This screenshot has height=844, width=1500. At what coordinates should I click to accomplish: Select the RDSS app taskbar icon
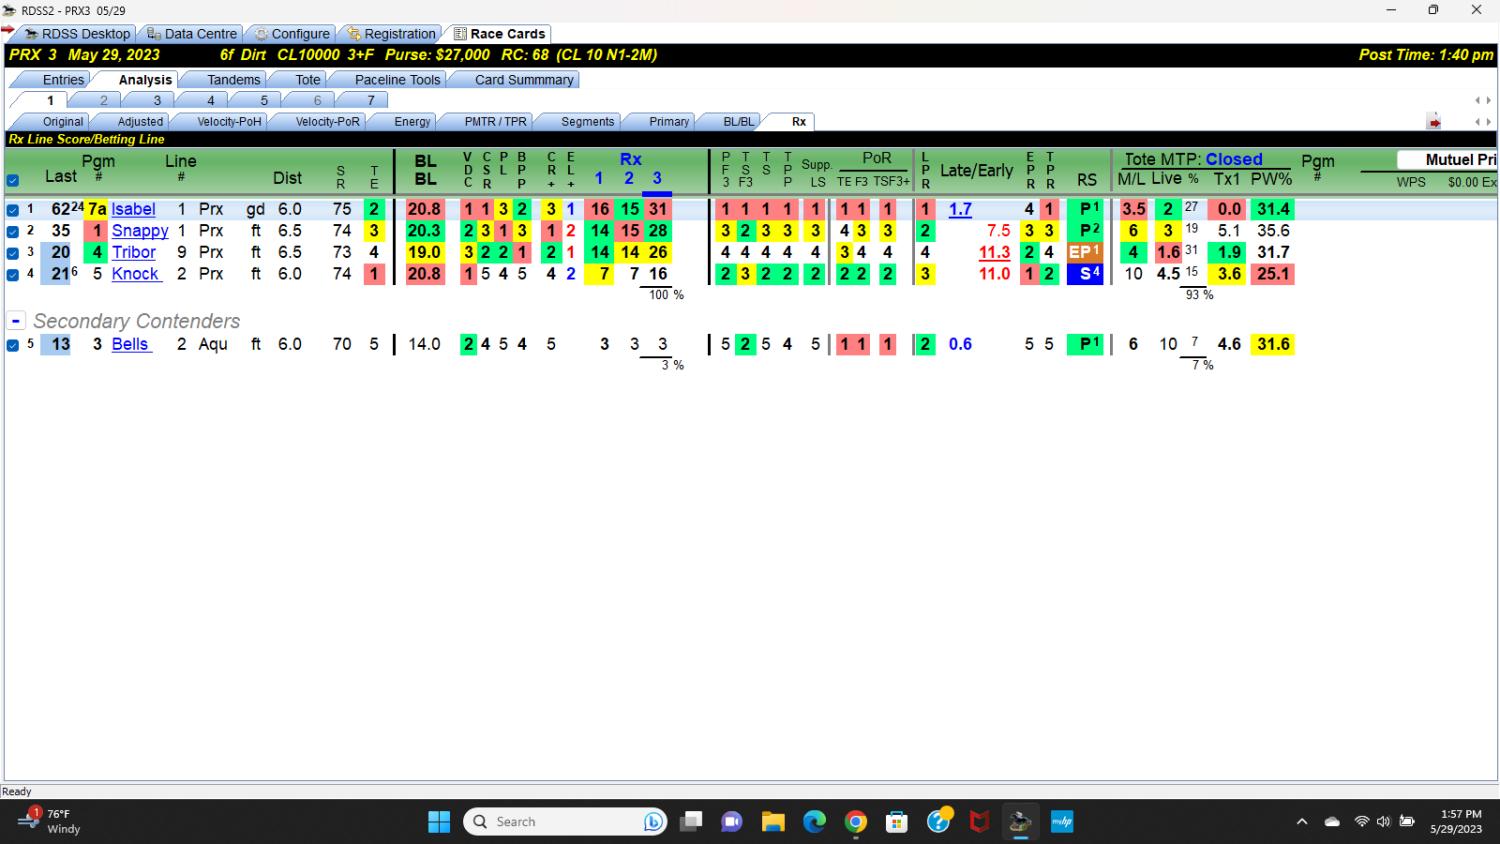pos(1020,822)
